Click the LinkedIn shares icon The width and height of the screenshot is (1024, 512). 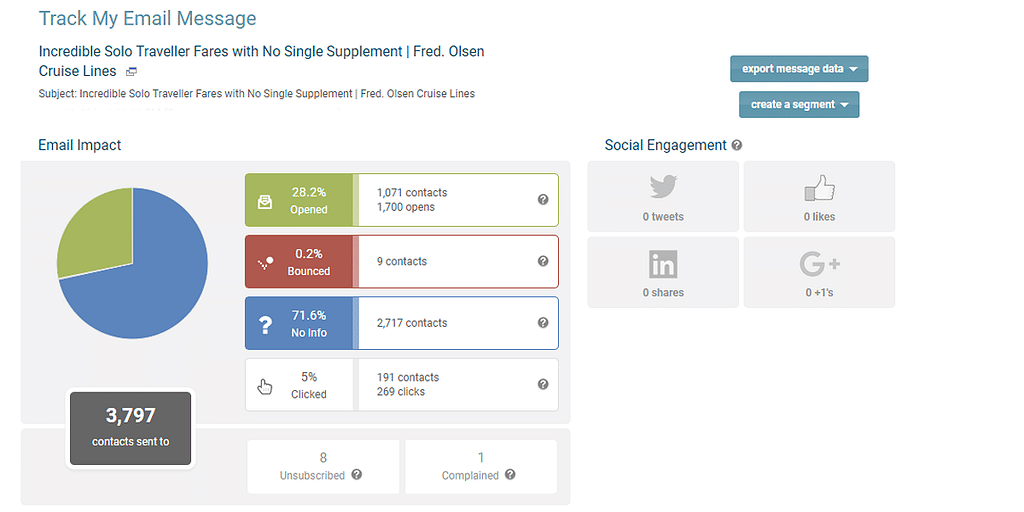663,264
